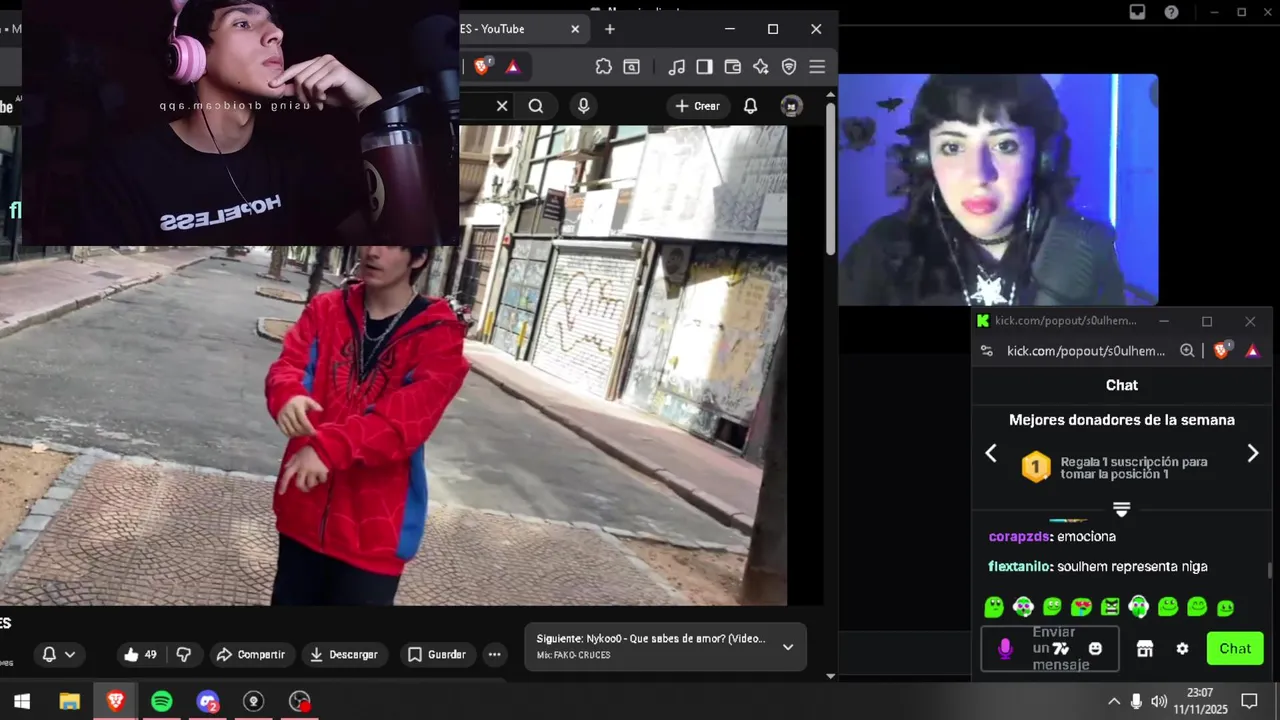Insert the first green emote

994,607
